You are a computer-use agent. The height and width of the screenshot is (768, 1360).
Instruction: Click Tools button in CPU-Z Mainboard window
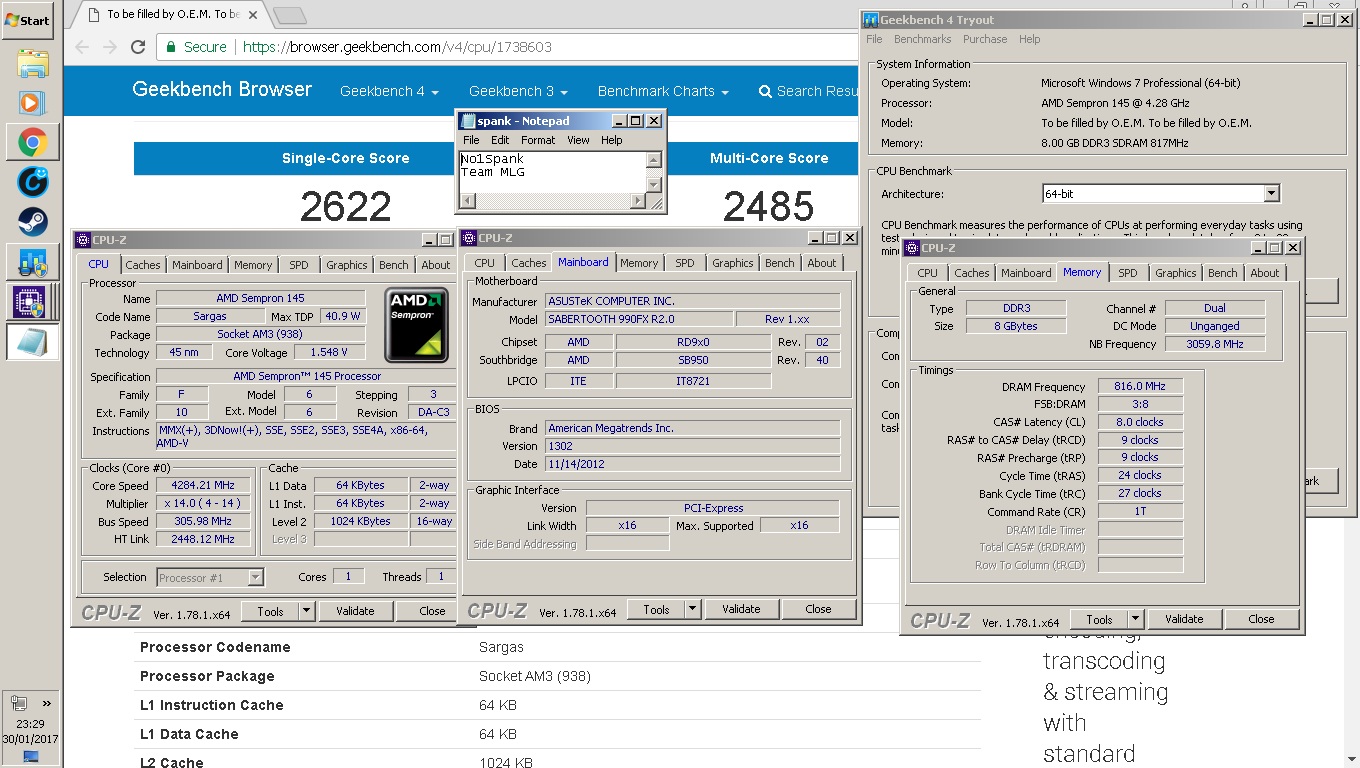pos(656,609)
